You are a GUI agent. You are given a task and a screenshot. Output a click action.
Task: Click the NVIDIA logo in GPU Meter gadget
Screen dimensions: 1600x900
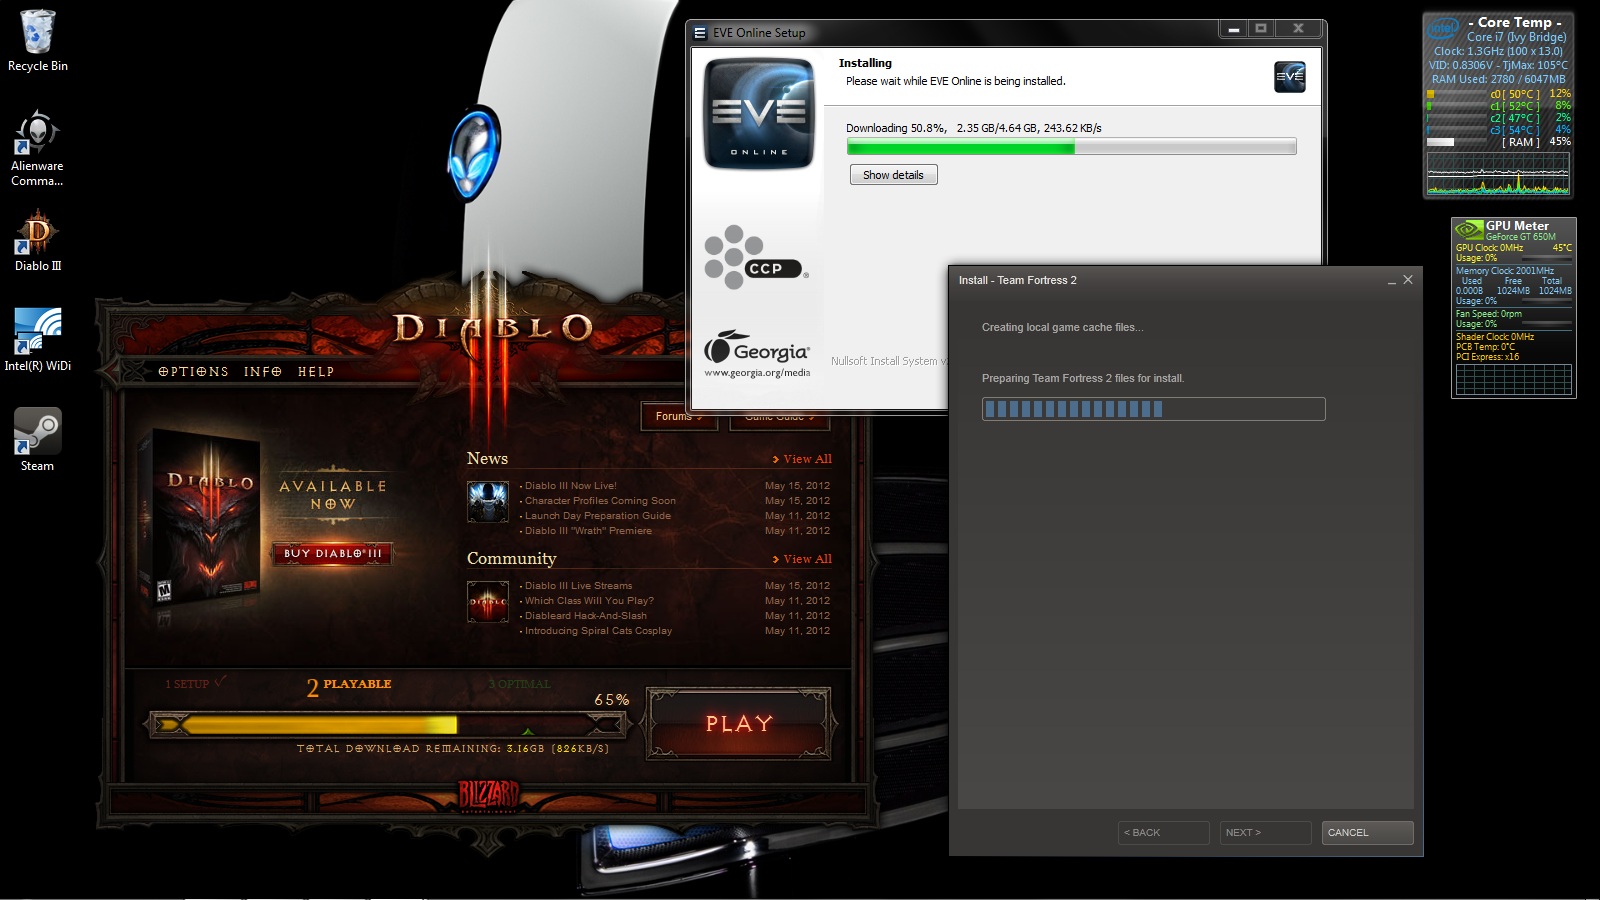pos(1469,230)
